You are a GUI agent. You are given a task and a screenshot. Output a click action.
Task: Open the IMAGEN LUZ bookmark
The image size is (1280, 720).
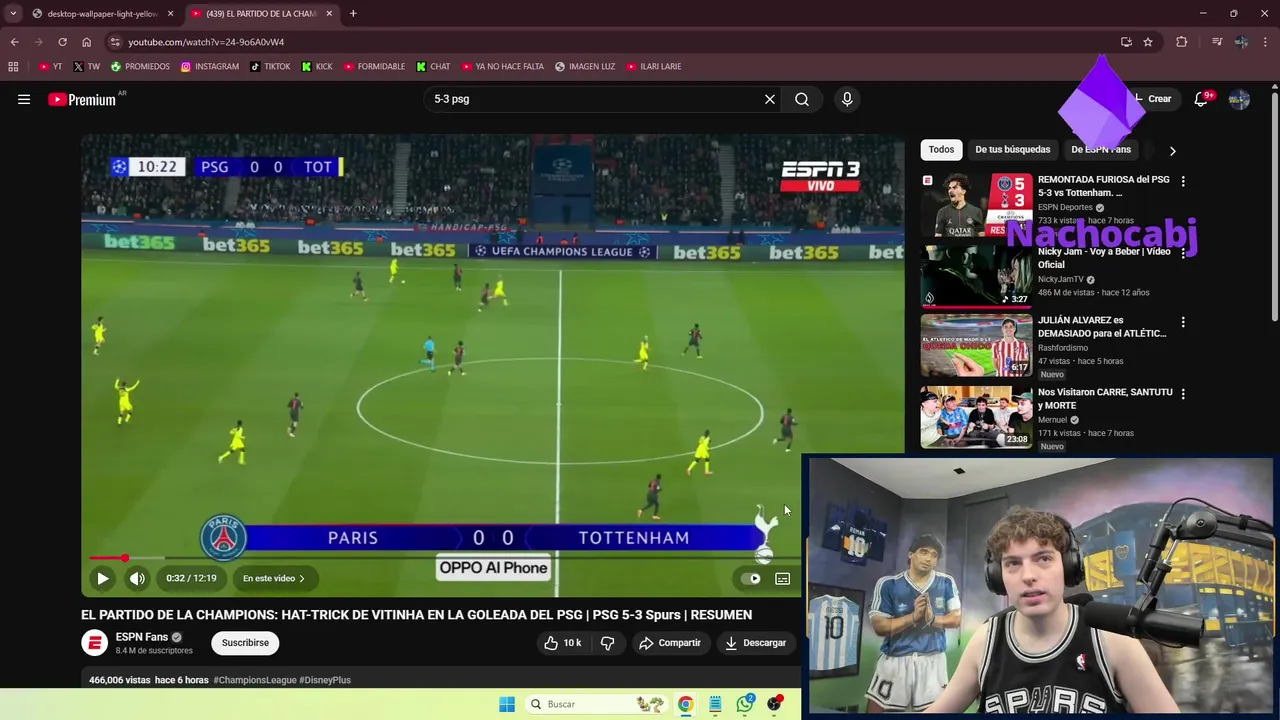585,67
